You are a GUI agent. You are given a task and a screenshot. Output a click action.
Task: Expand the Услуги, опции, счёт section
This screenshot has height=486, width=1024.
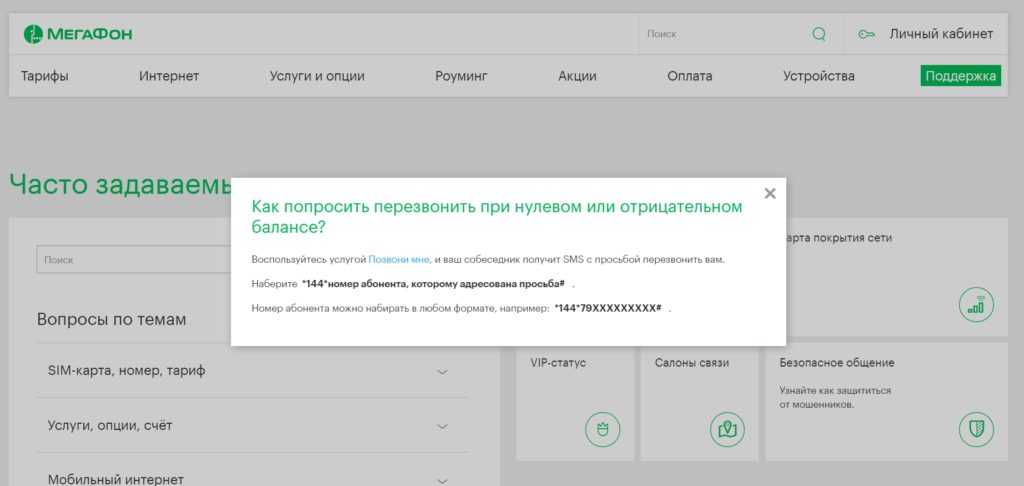point(442,426)
